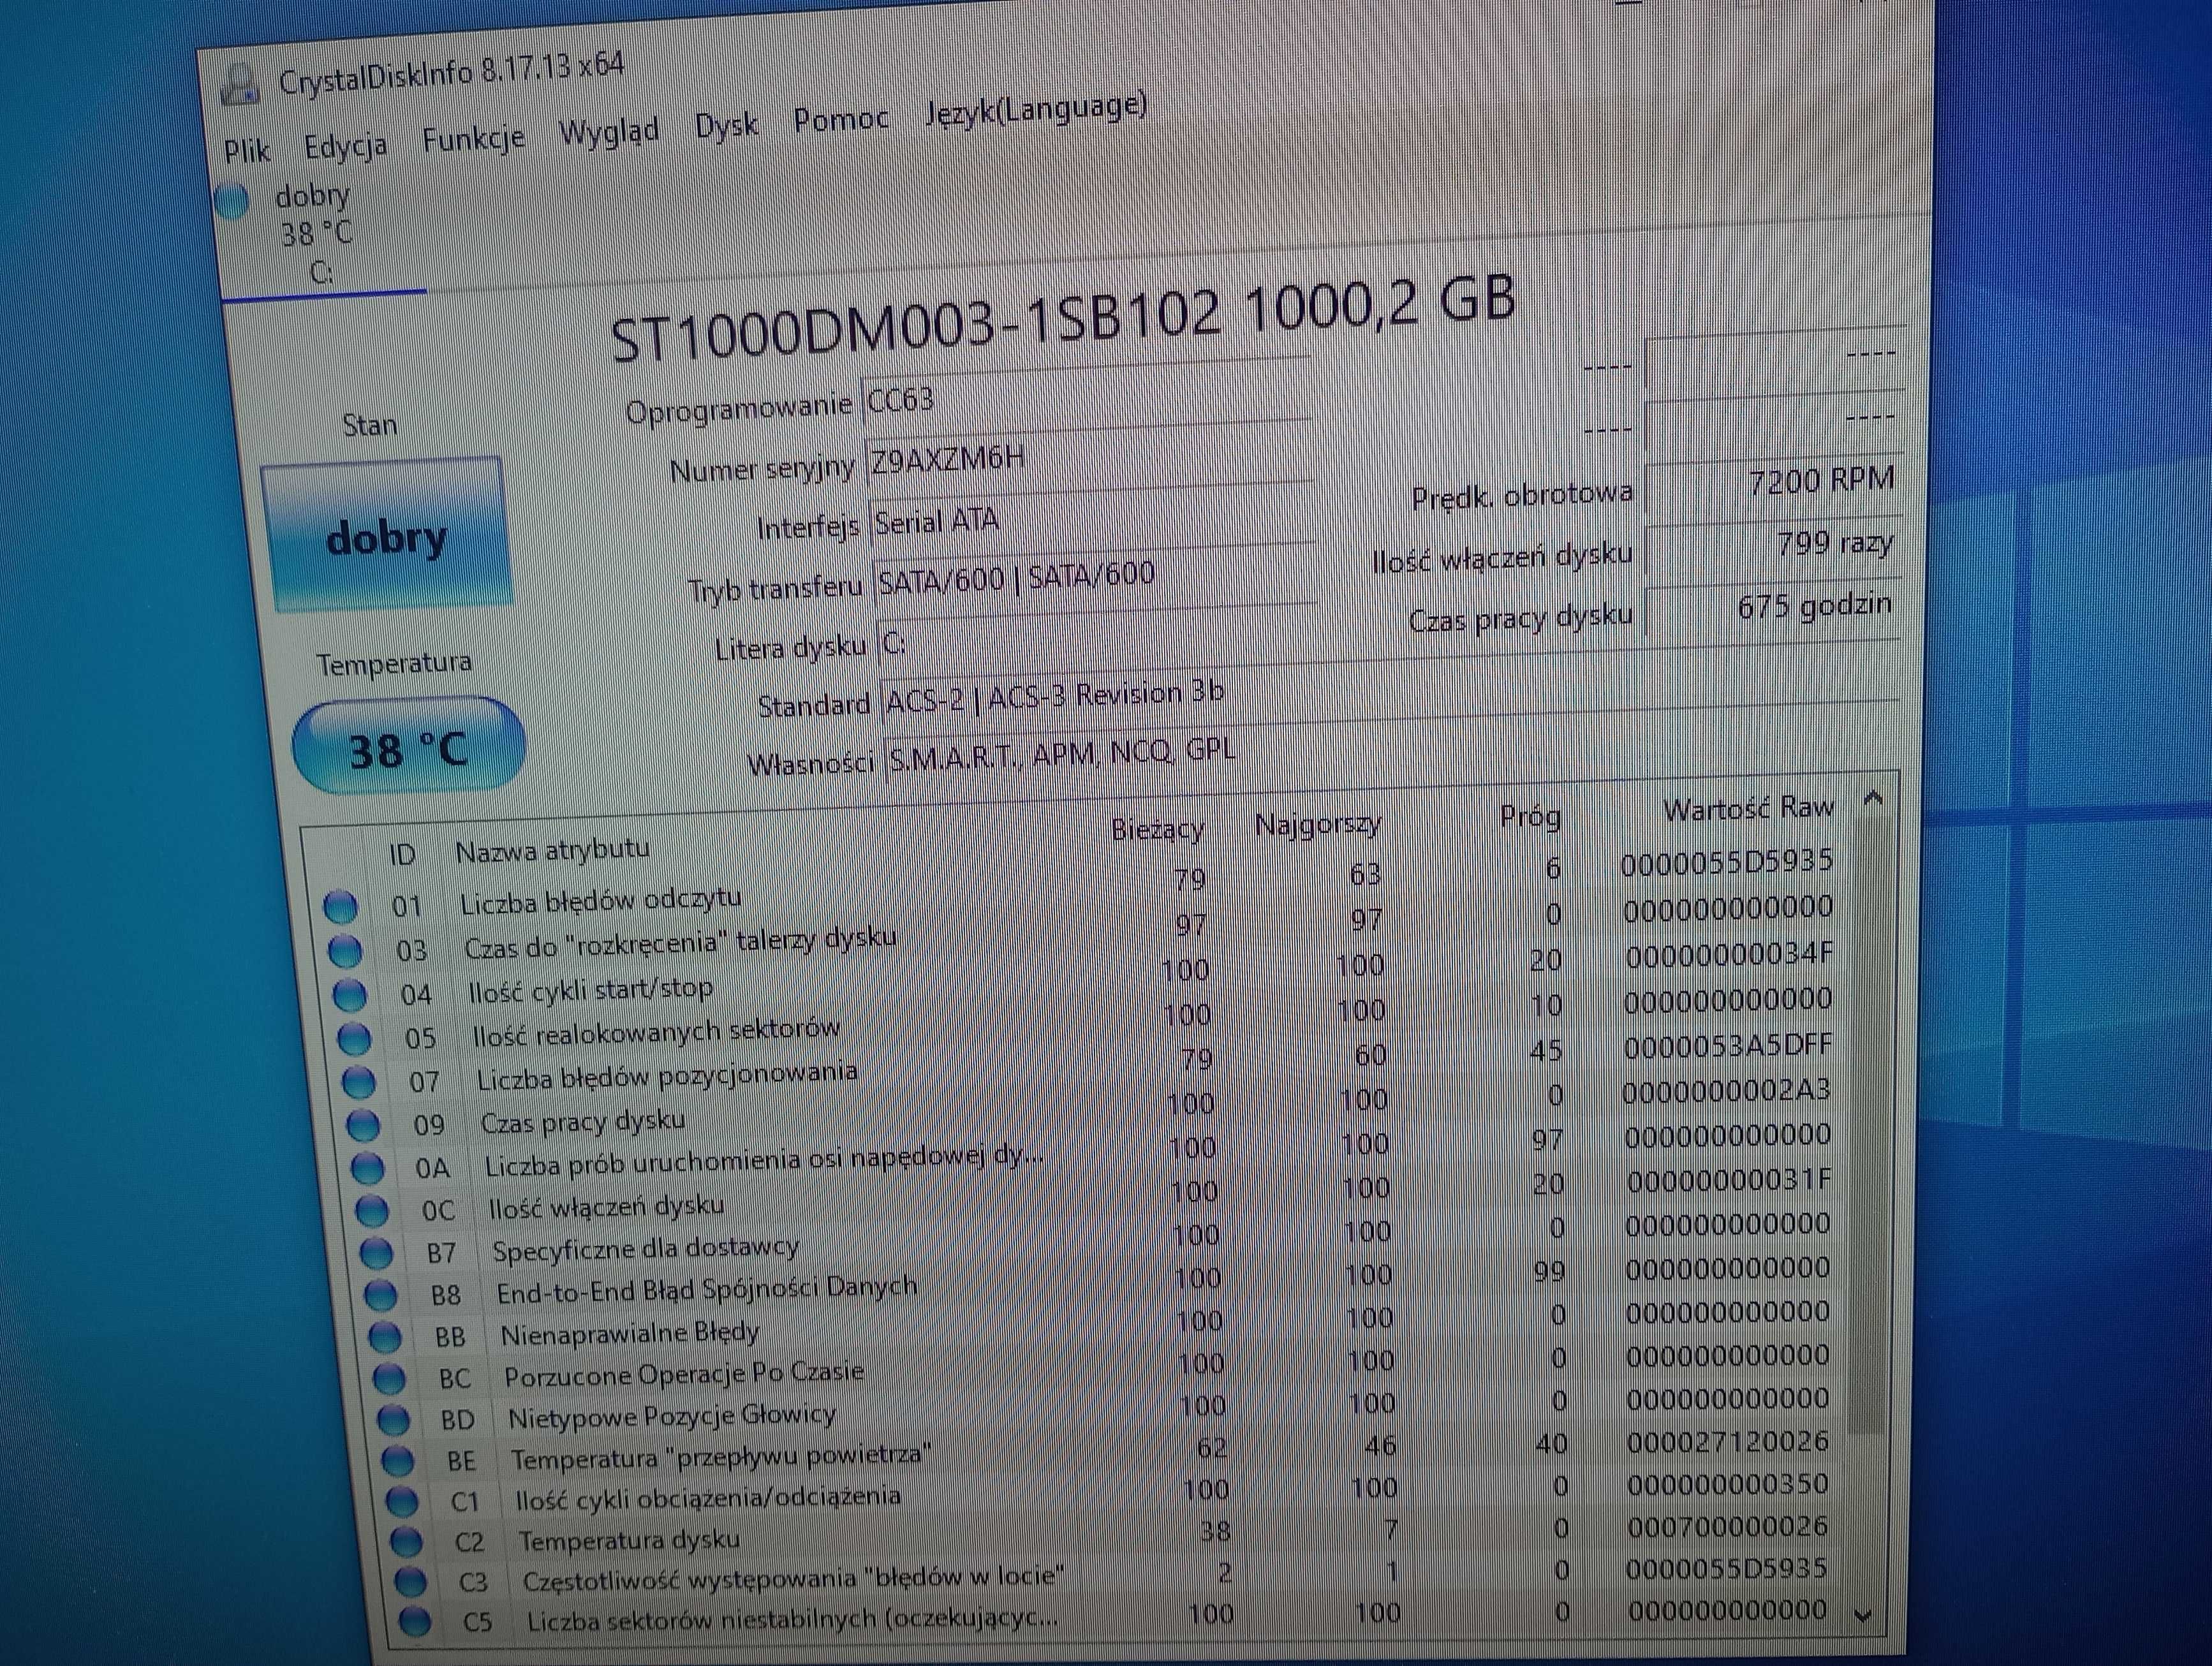2212x1666 pixels.
Task: Click the Bieżący column header
Action: (1157, 829)
